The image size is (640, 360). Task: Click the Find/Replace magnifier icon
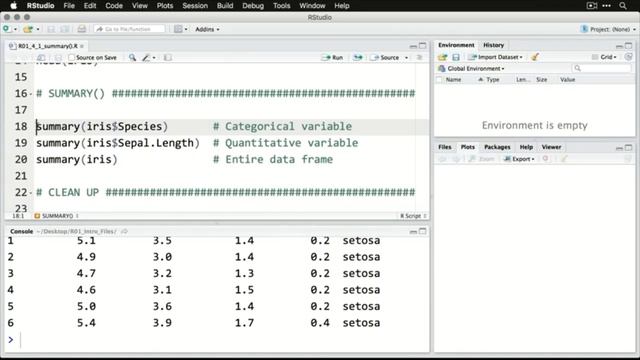pos(132,58)
